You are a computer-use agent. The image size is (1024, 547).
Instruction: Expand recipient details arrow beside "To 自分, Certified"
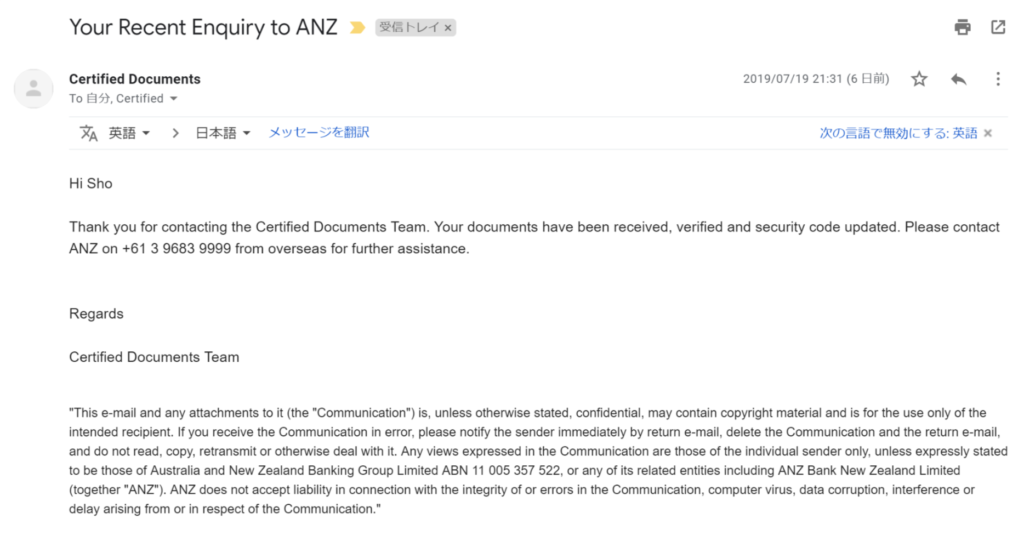click(174, 99)
